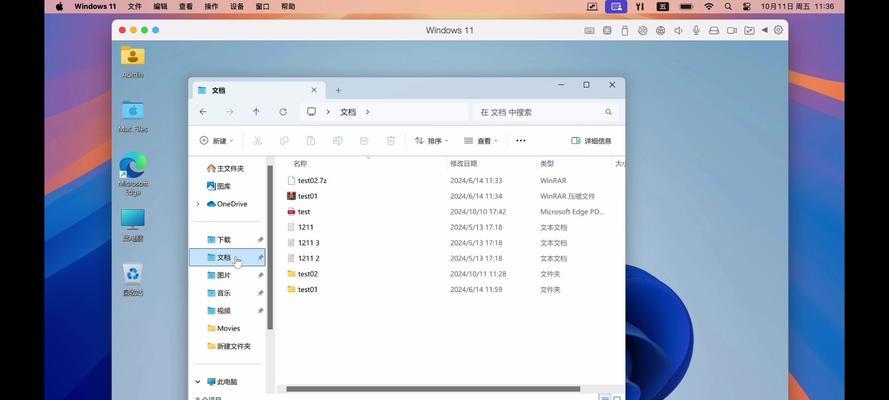Select the sidebar vertical scrollbar

270,247
